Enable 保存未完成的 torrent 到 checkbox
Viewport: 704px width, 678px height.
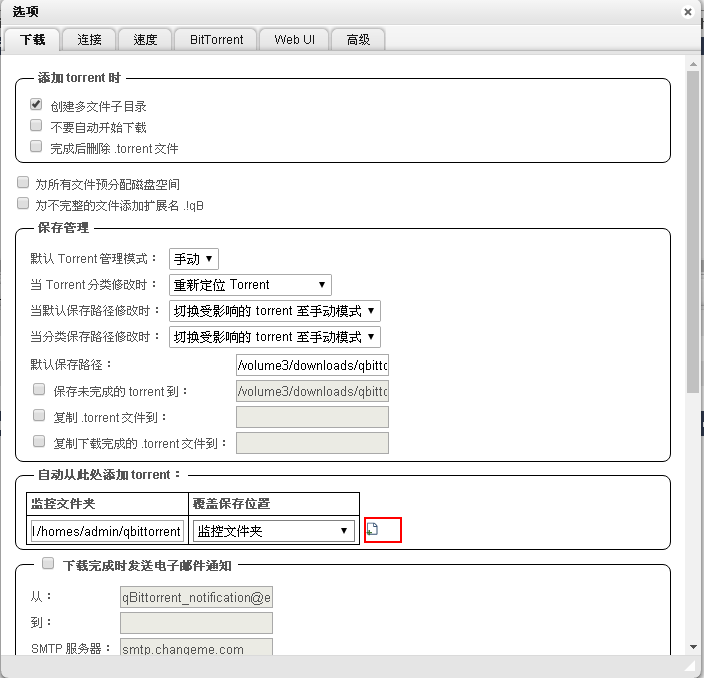click(x=39, y=389)
